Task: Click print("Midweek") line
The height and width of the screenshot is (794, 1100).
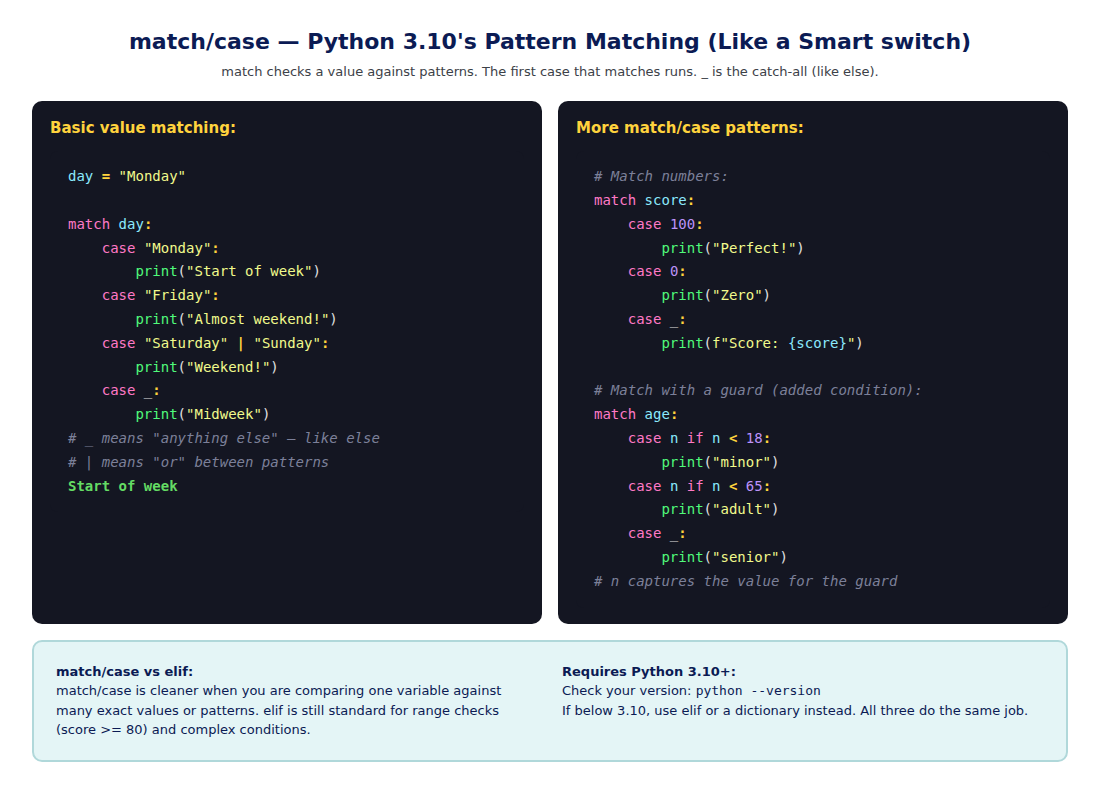Action: coord(203,415)
